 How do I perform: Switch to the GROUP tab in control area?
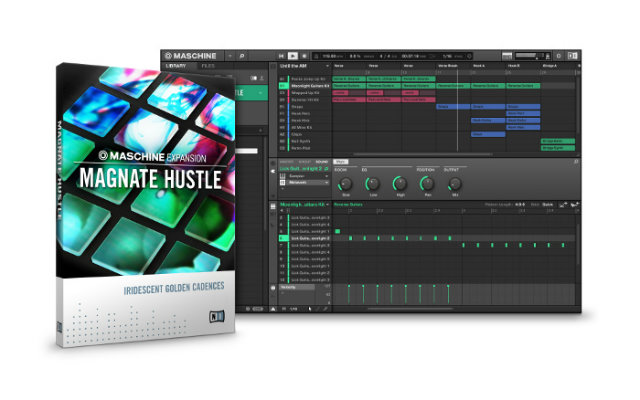304,162
